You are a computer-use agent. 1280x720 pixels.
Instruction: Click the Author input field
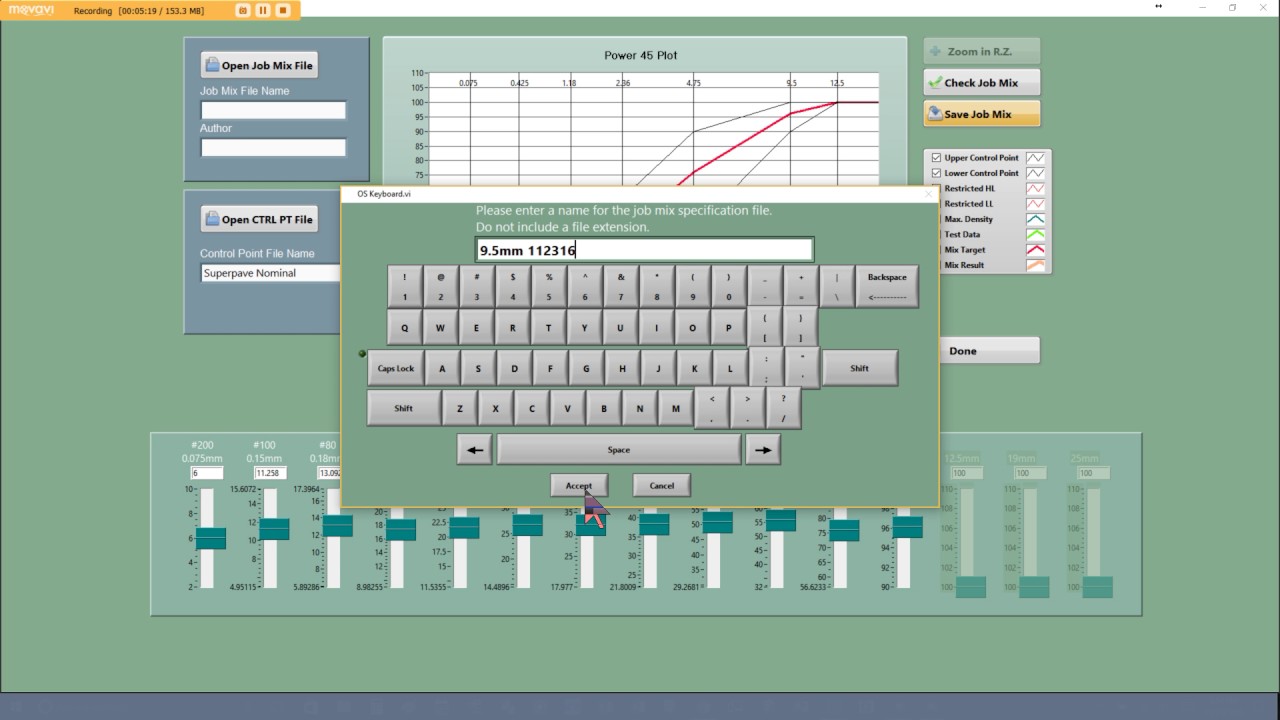[273, 147]
